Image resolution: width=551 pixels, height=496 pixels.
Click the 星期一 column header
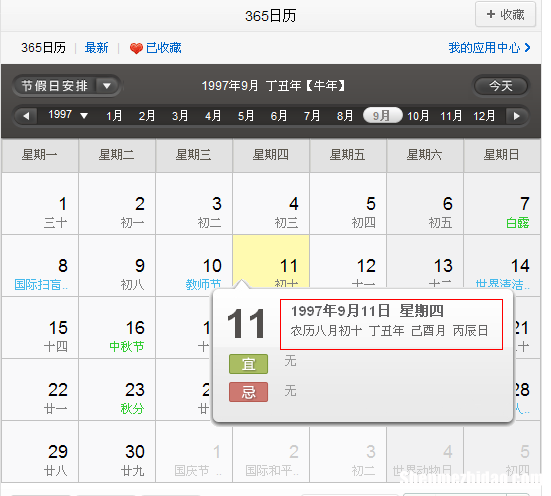pos(40,155)
